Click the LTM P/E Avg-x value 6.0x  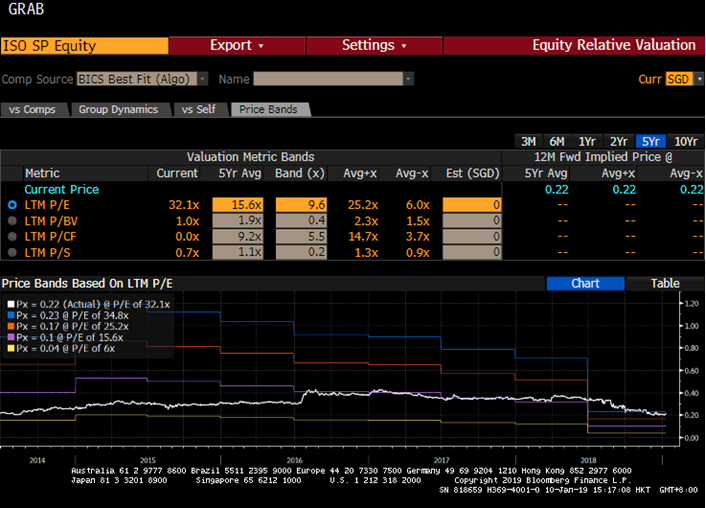tap(417, 205)
